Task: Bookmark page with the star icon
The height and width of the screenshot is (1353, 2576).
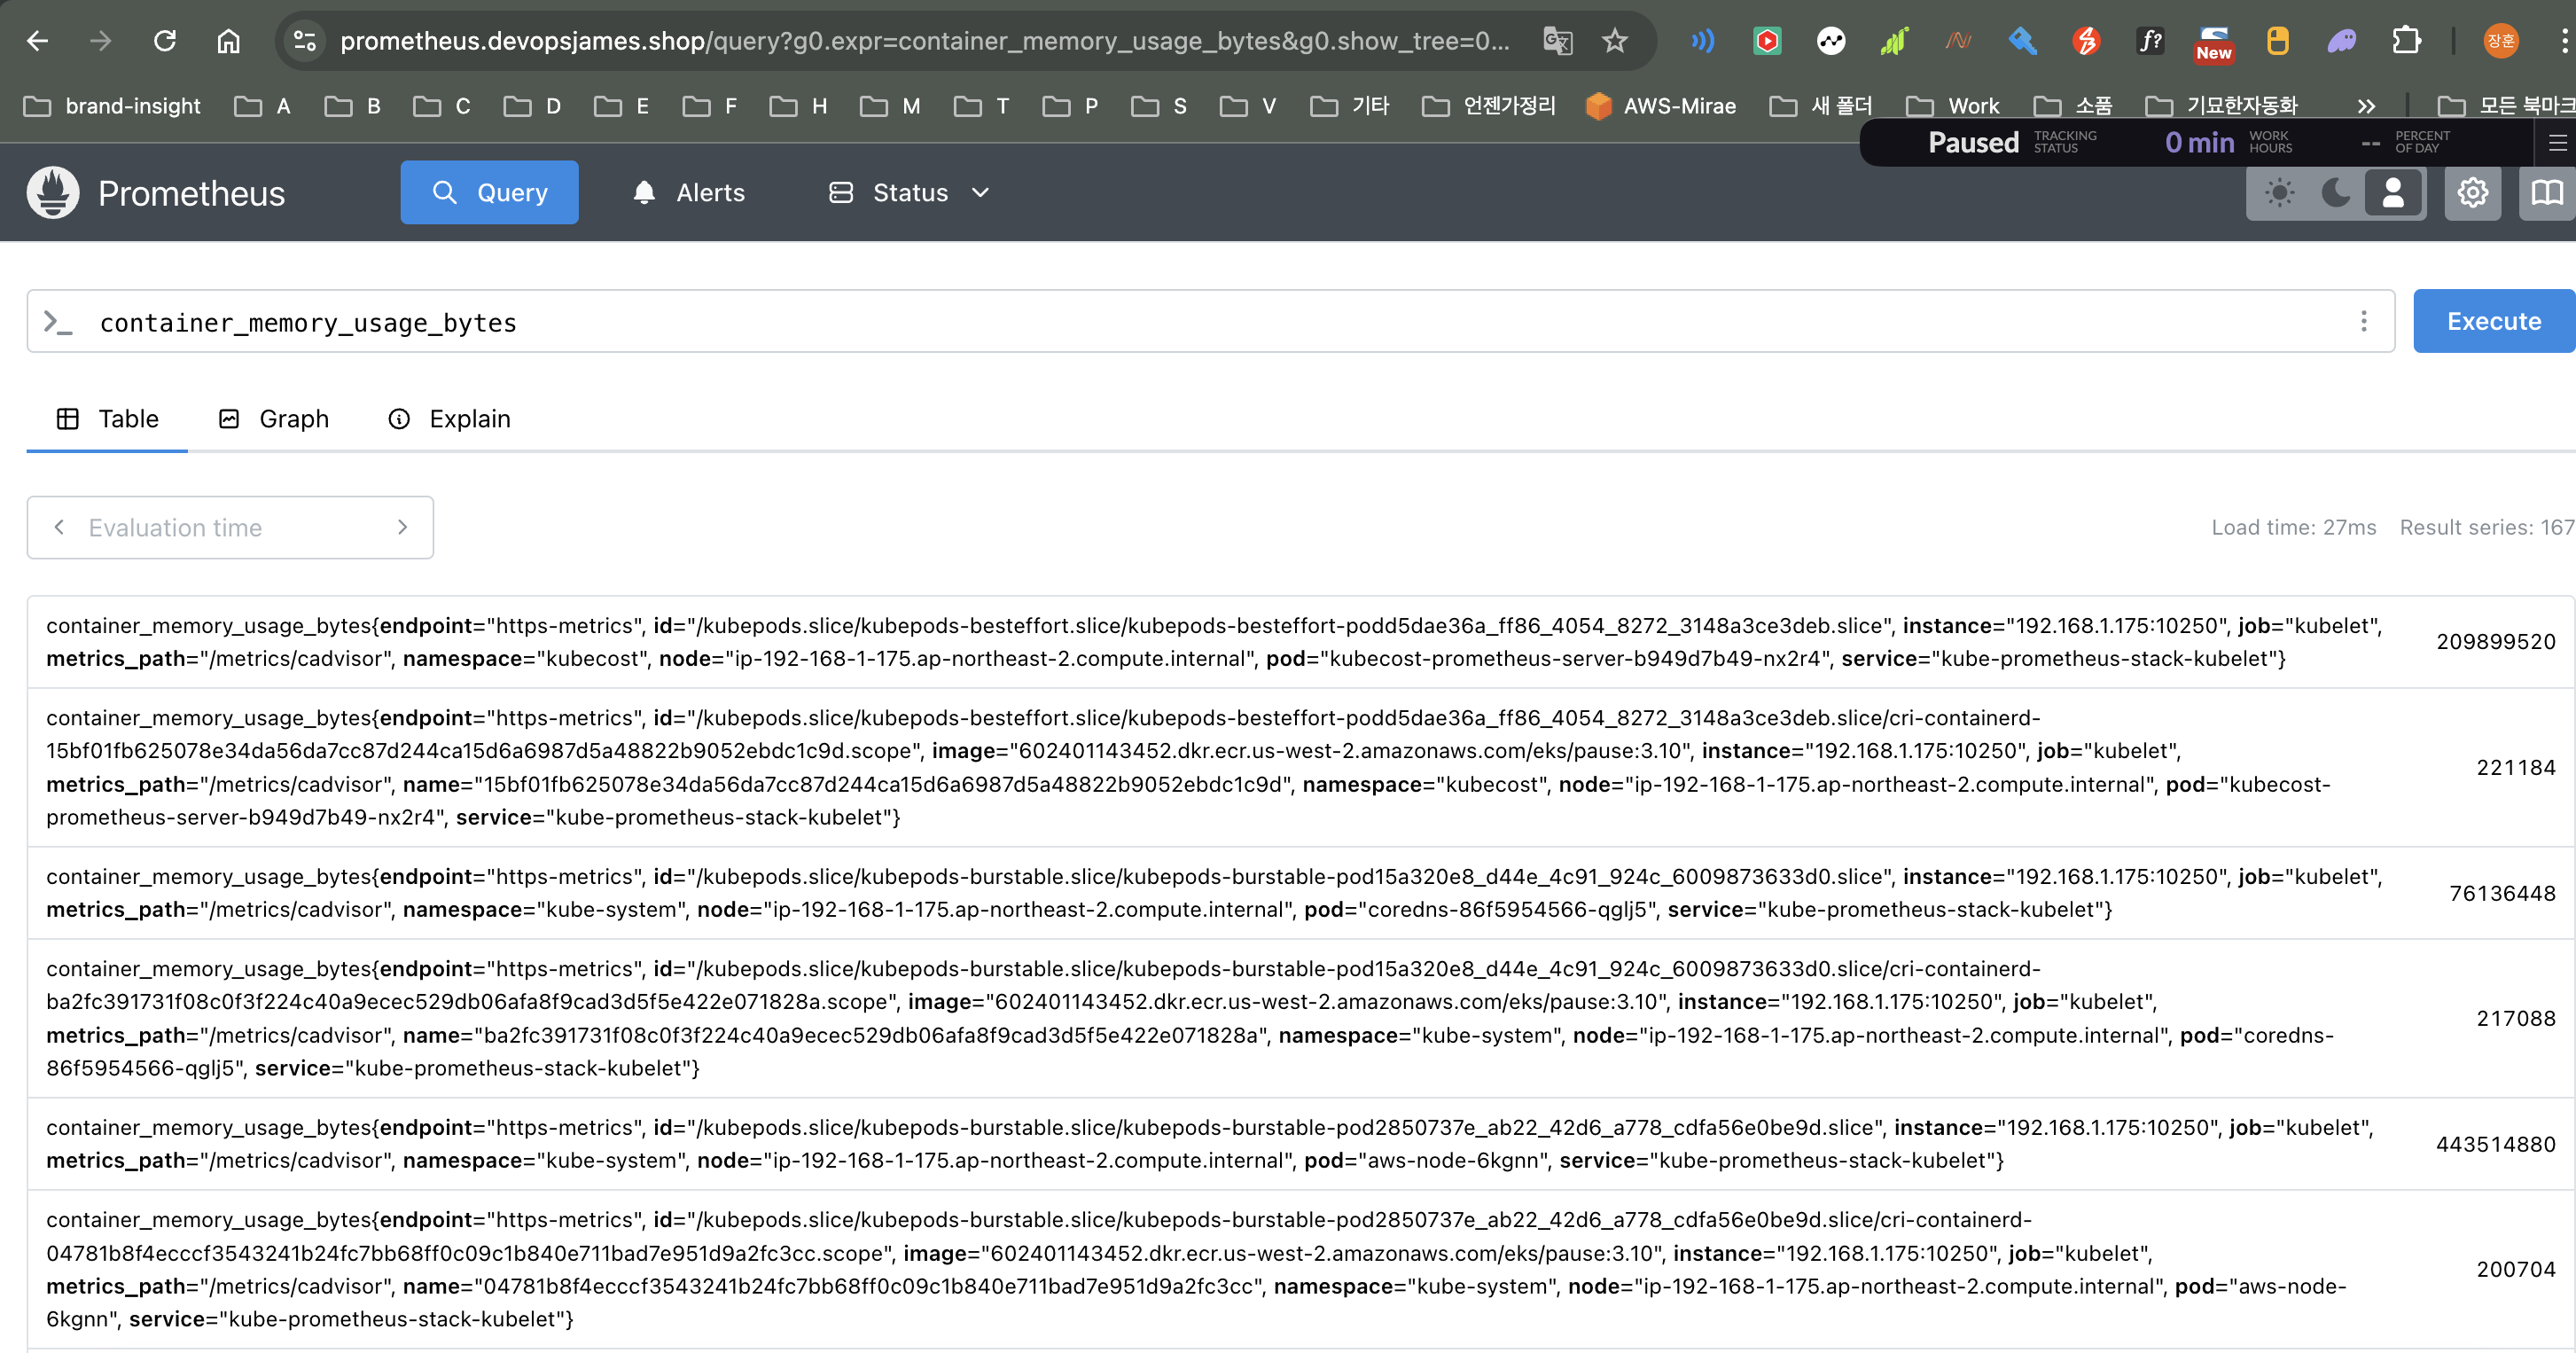Action: pos(1614,41)
